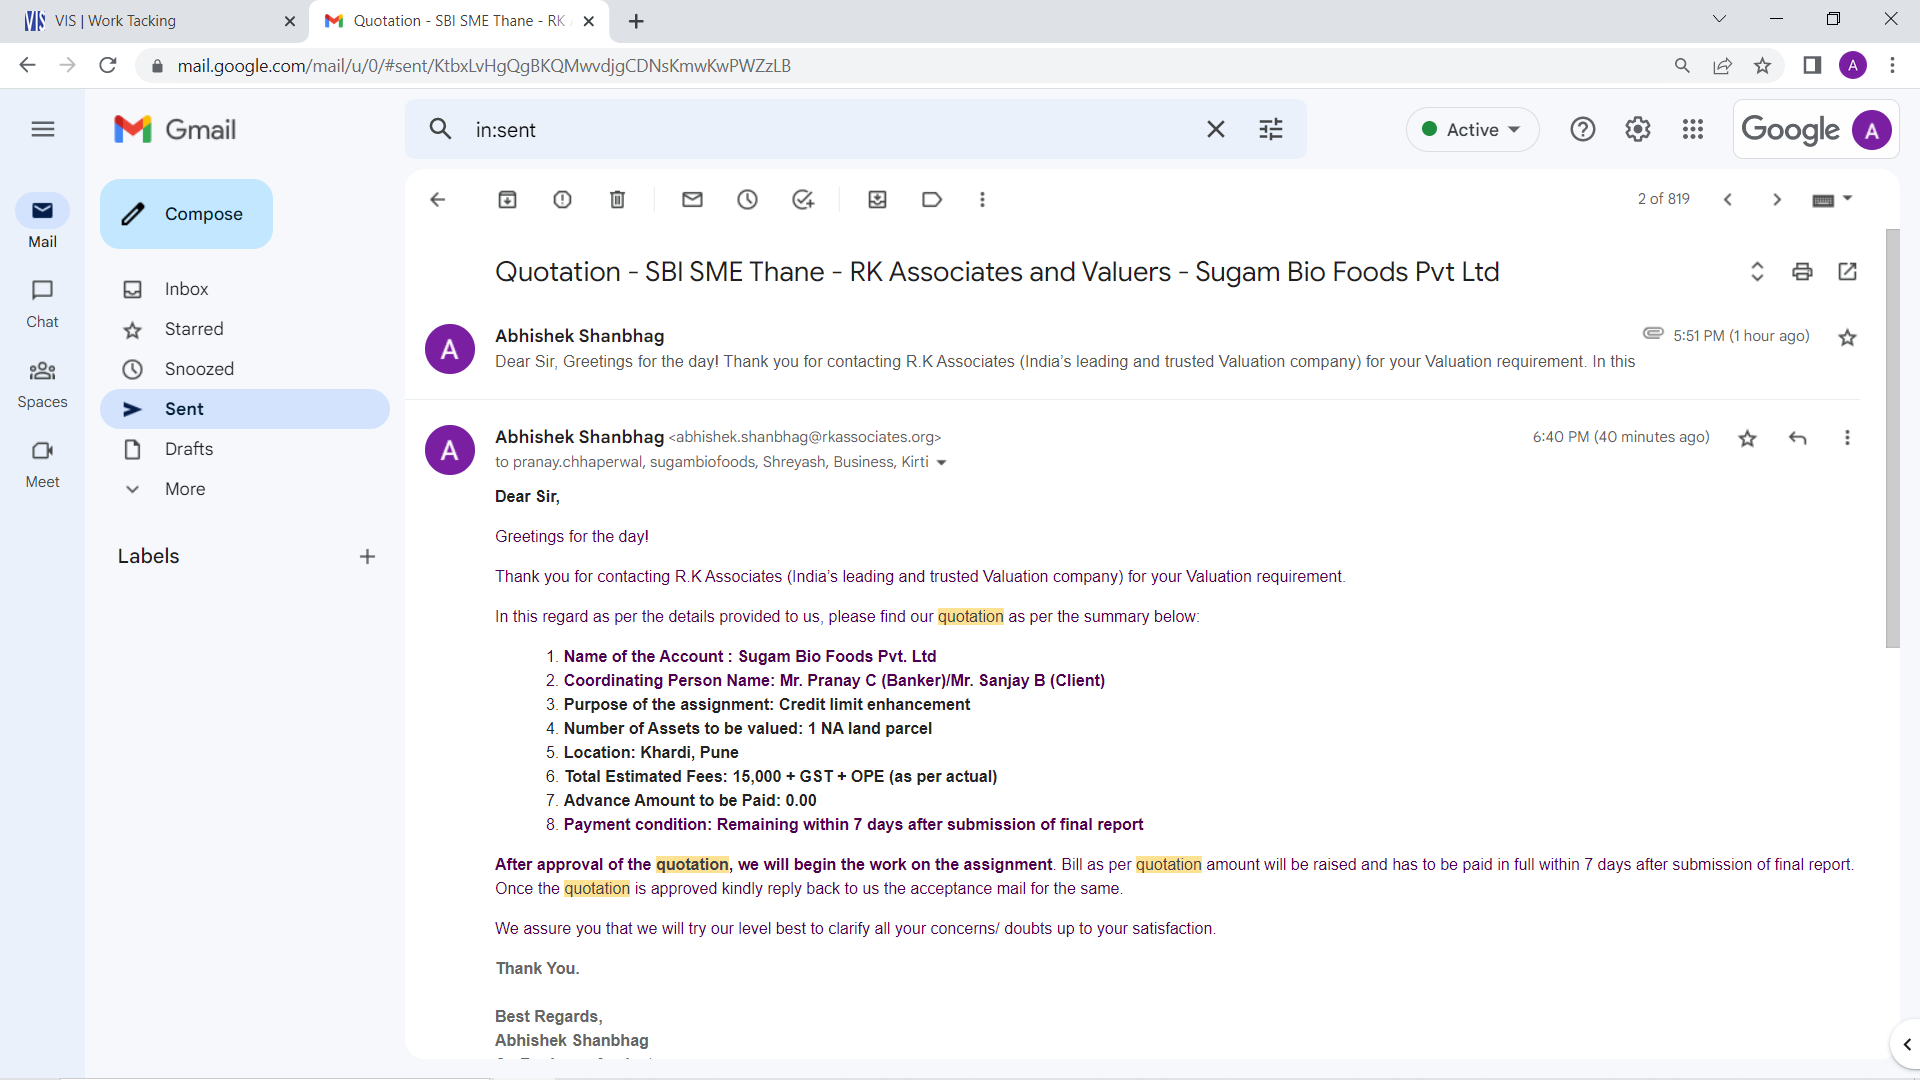Viewport: 1920px width, 1080px height.
Task: Snooze this conversation
Action: [x=748, y=200]
